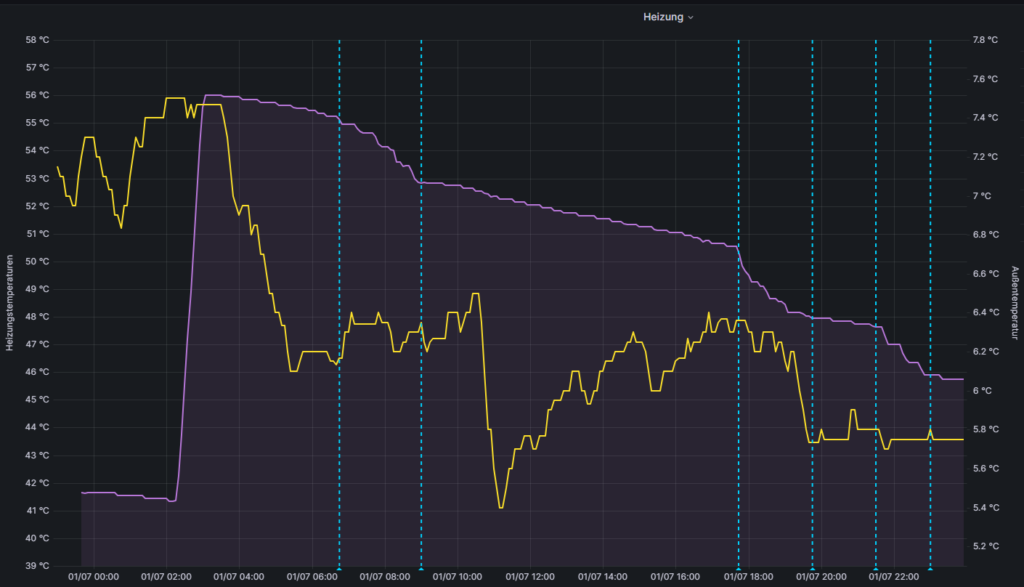
Task: Click the 01/07 16:00 time label
Action: [675, 577]
